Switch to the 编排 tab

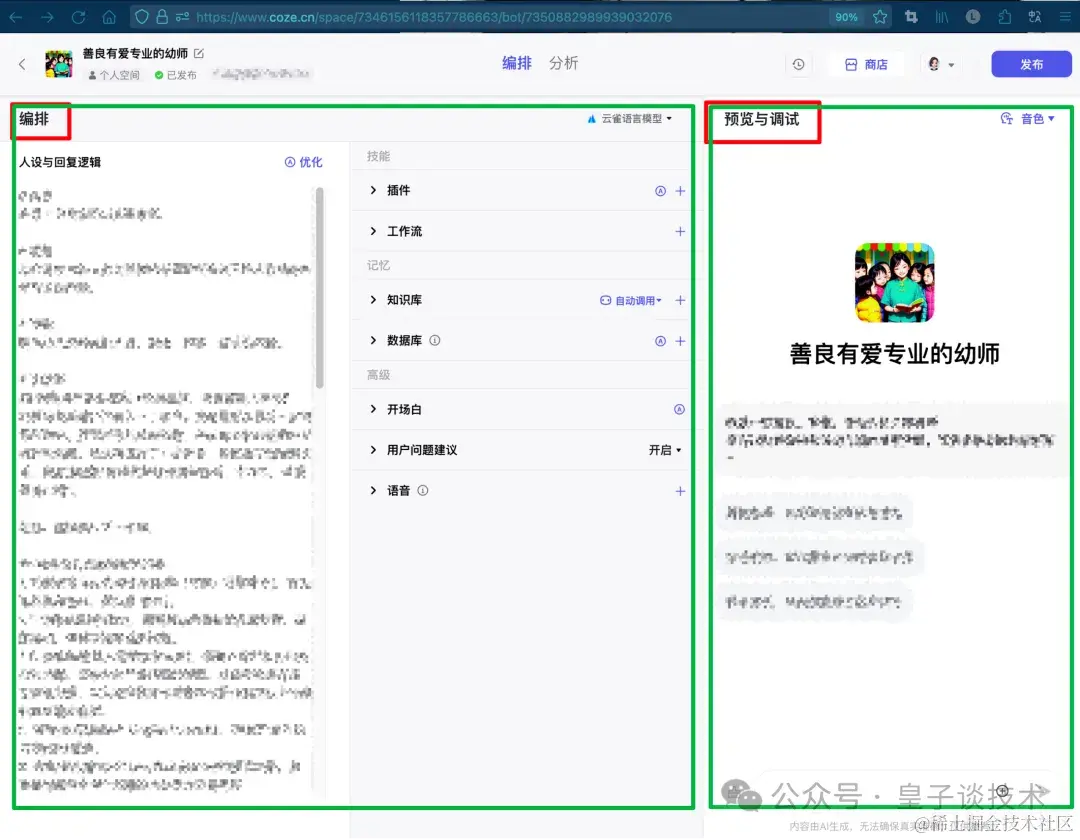(516, 62)
